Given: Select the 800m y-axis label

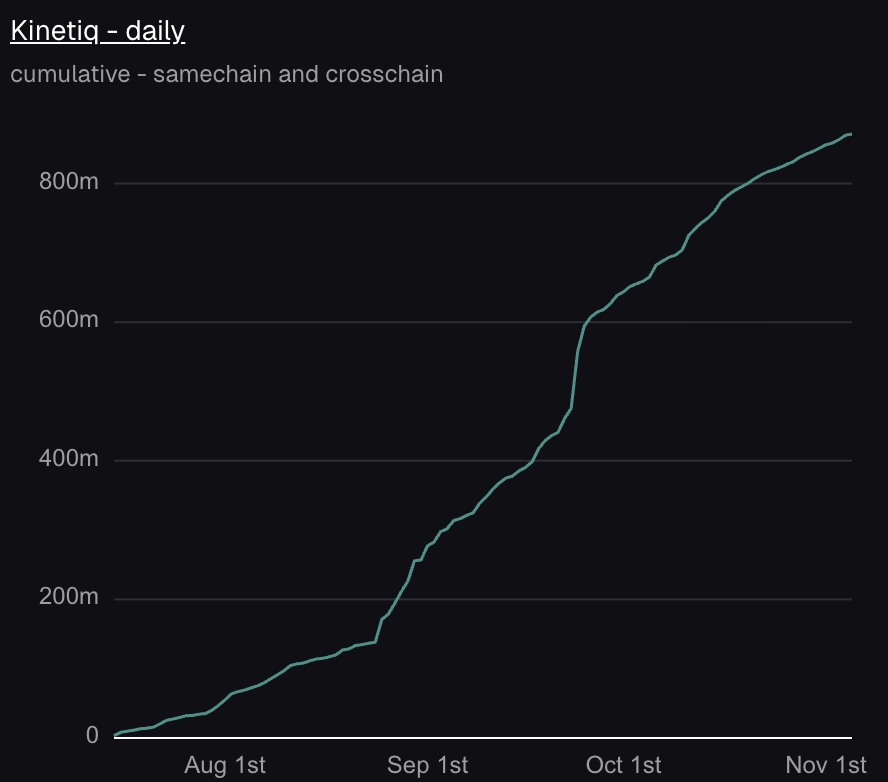Looking at the screenshot, I should coord(70,182).
